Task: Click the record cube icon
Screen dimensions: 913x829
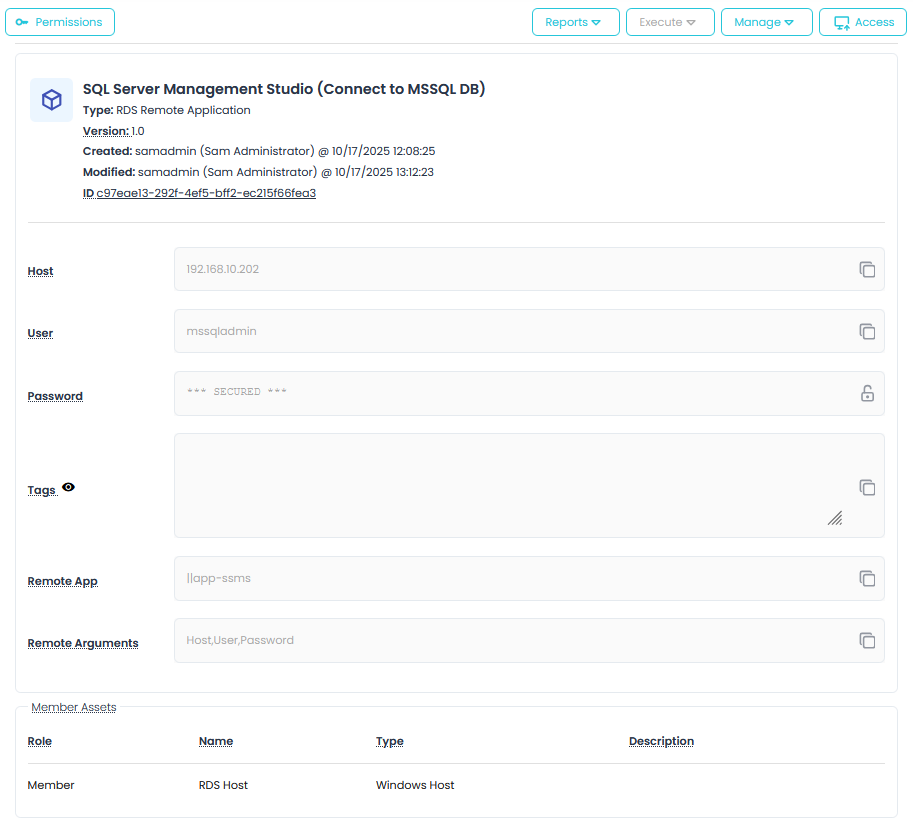Action: 51,100
